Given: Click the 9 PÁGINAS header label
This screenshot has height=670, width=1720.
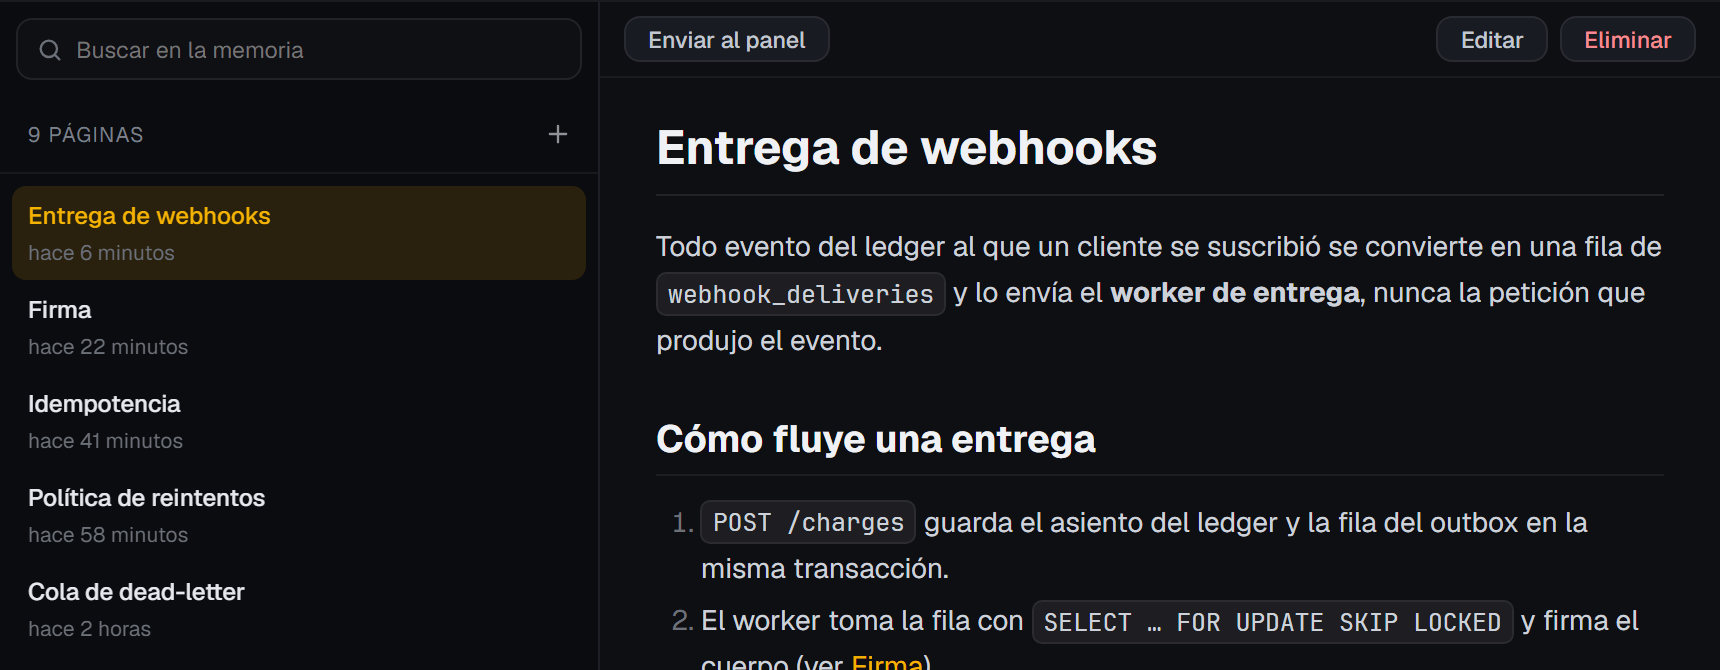Looking at the screenshot, I should 86,135.
